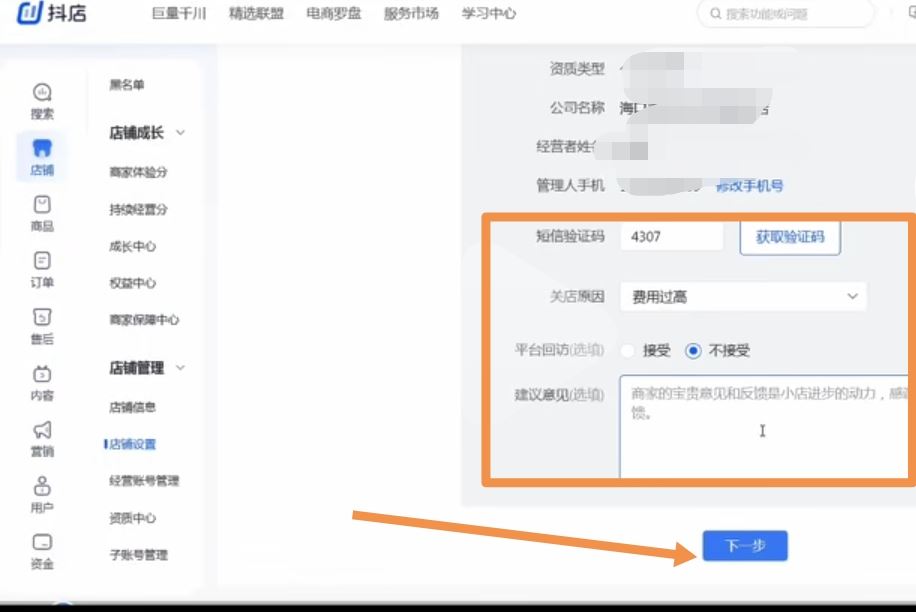Click the 短信验证码 input field
Image resolution: width=916 pixels, height=612 pixels.
coord(671,237)
